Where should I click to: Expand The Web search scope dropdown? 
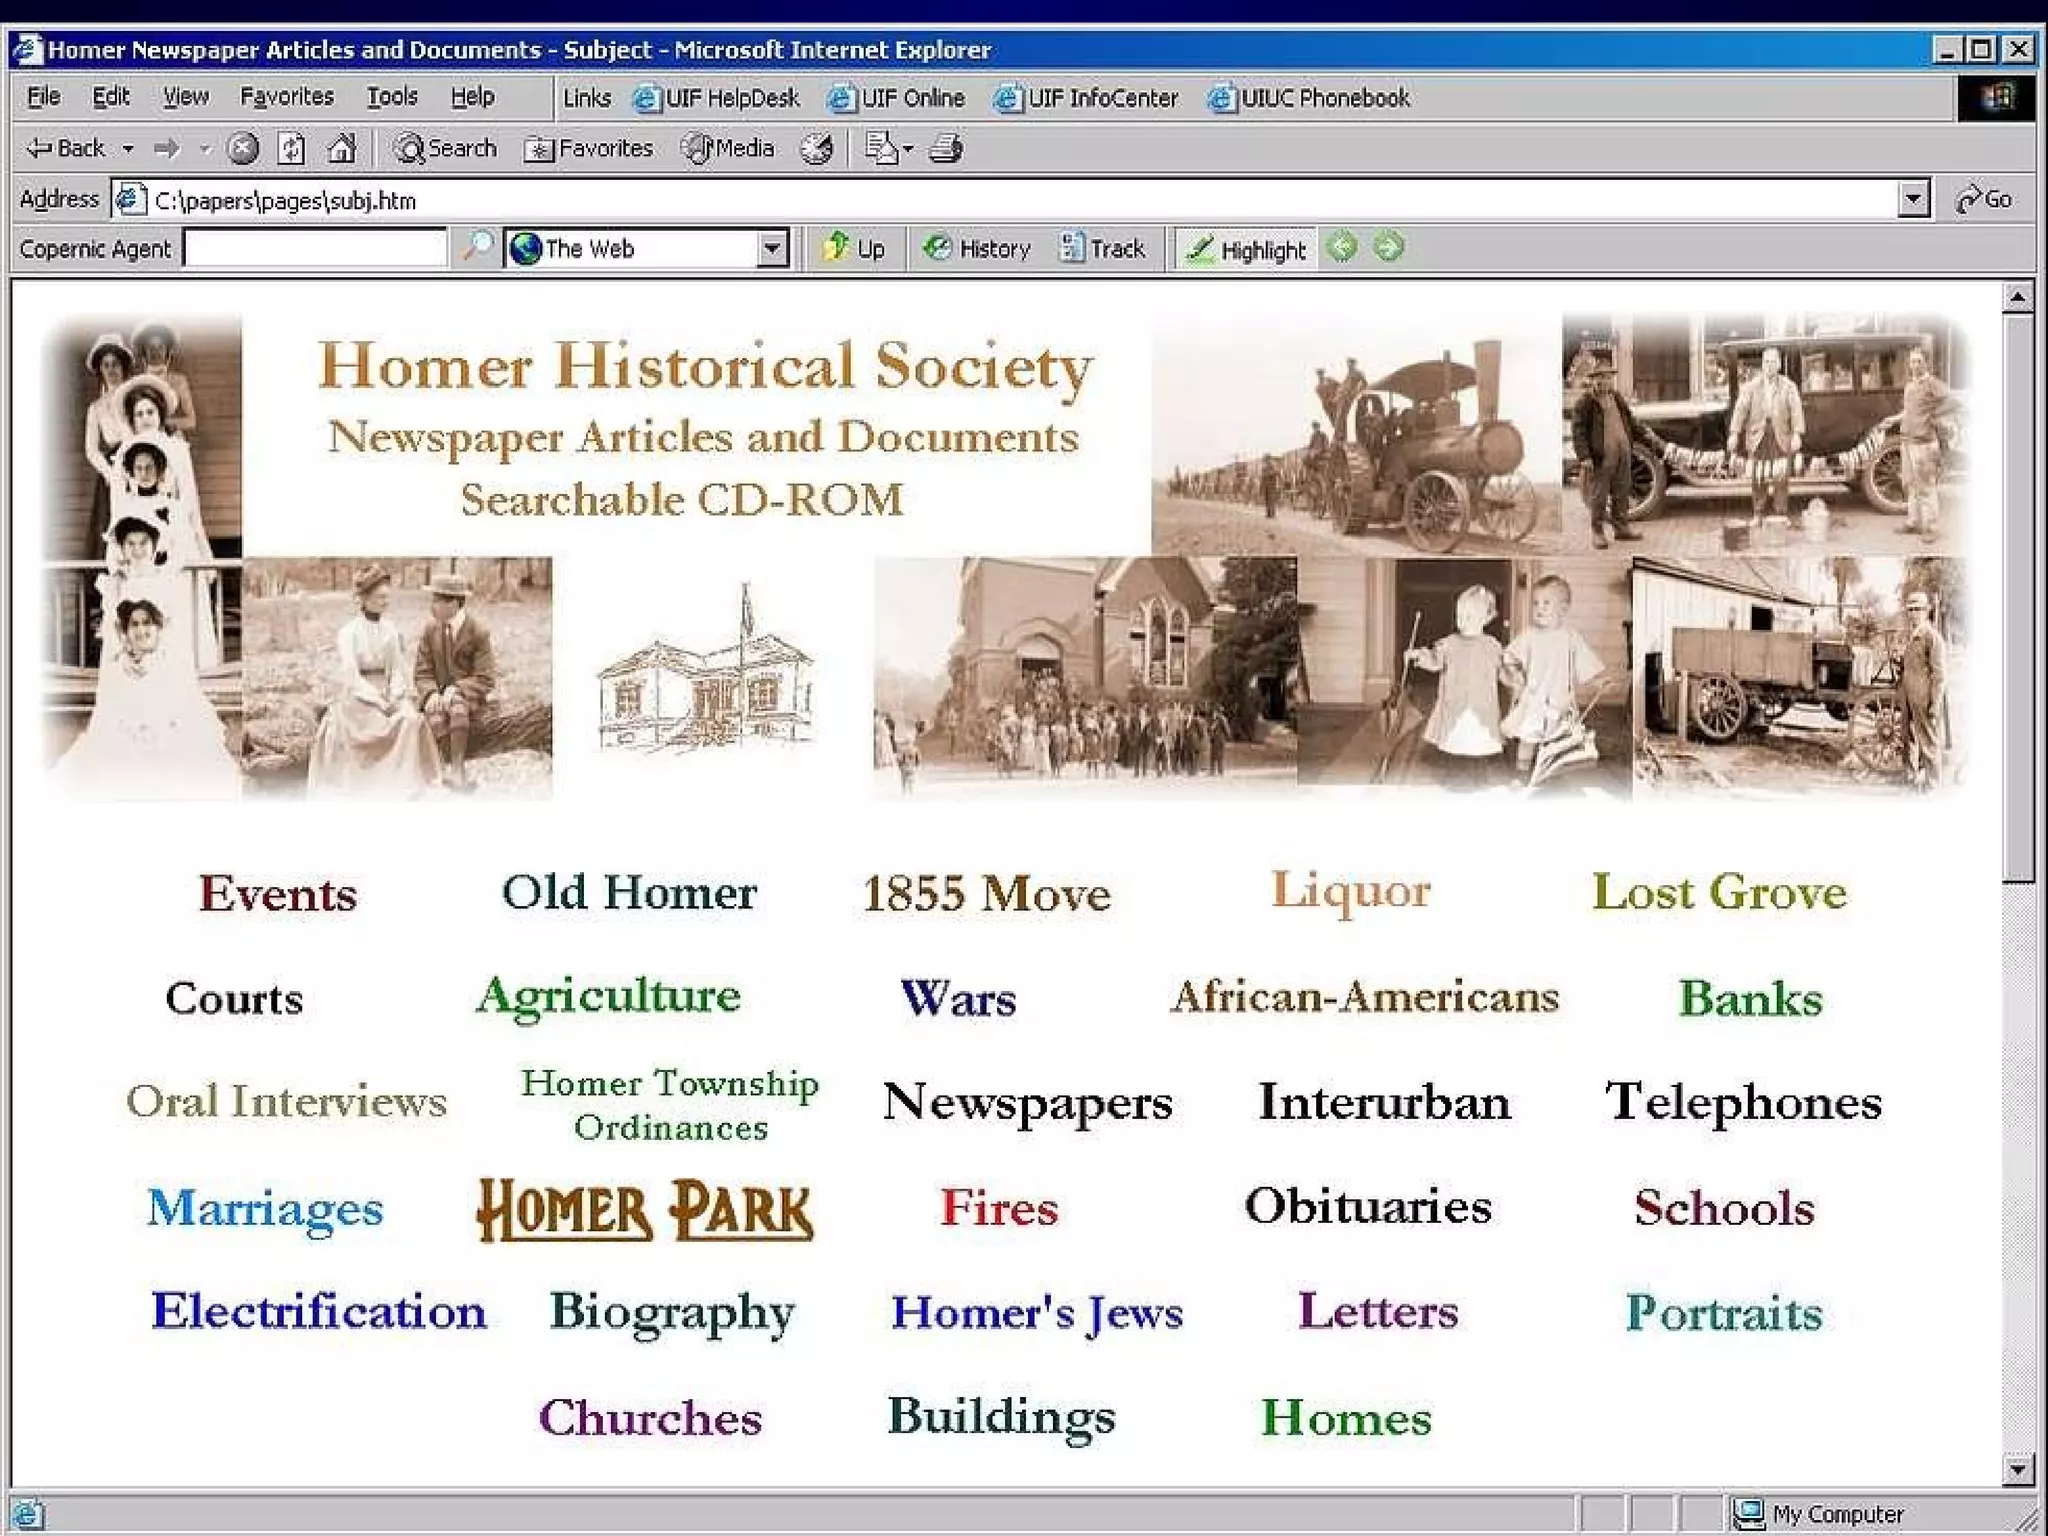[x=772, y=248]
